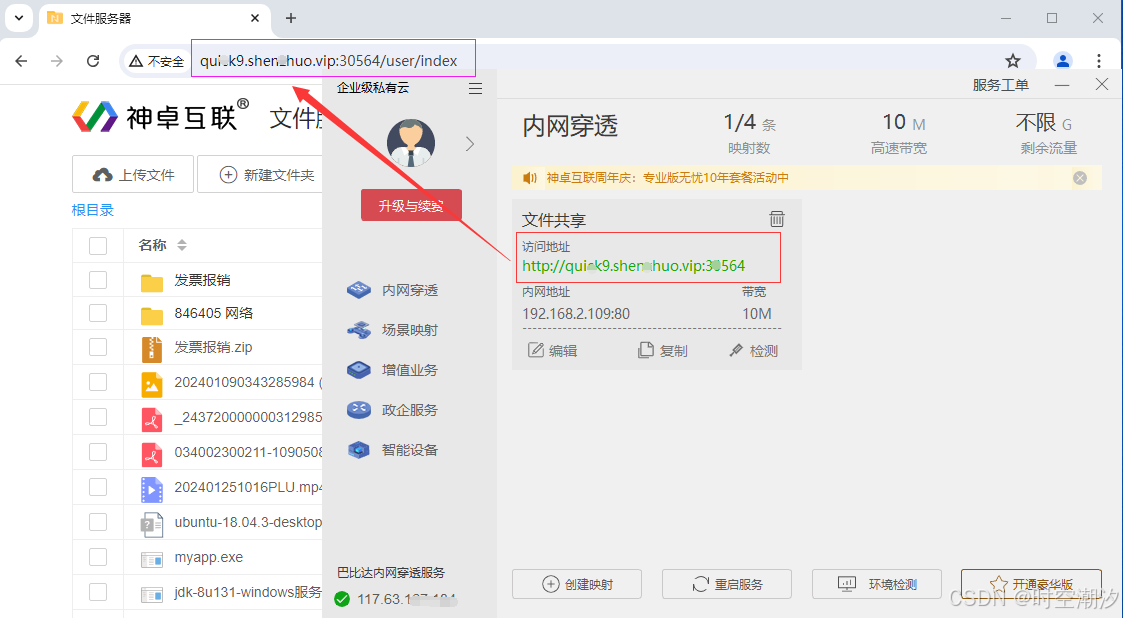Click 复制 on the 文件共享 card
Viewport: 1123px width, 618px height.
pyautogui.click(x=662, y=350)
